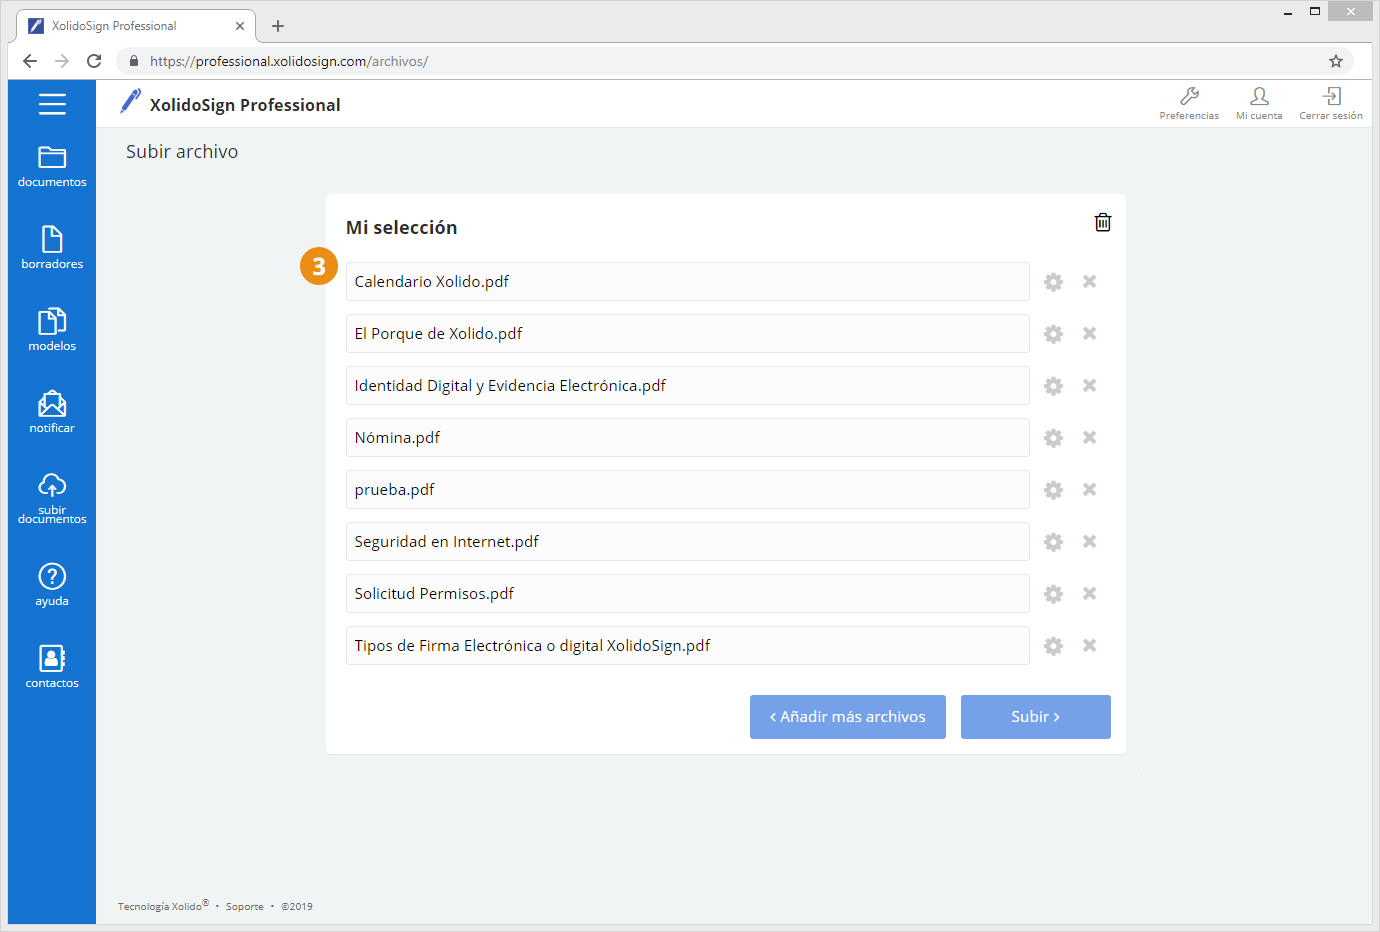Go to borradores in the sidebar
Image resolution: width=1380 pixels, height=932 pixels.
click(52, 248)
